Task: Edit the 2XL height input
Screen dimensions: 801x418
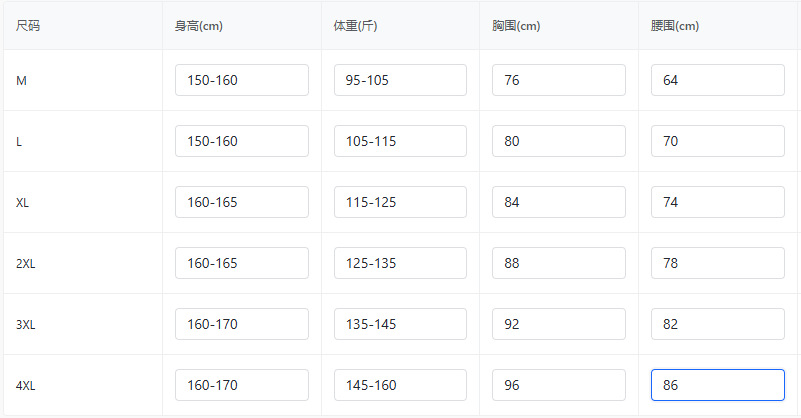Action: (241, 263)
